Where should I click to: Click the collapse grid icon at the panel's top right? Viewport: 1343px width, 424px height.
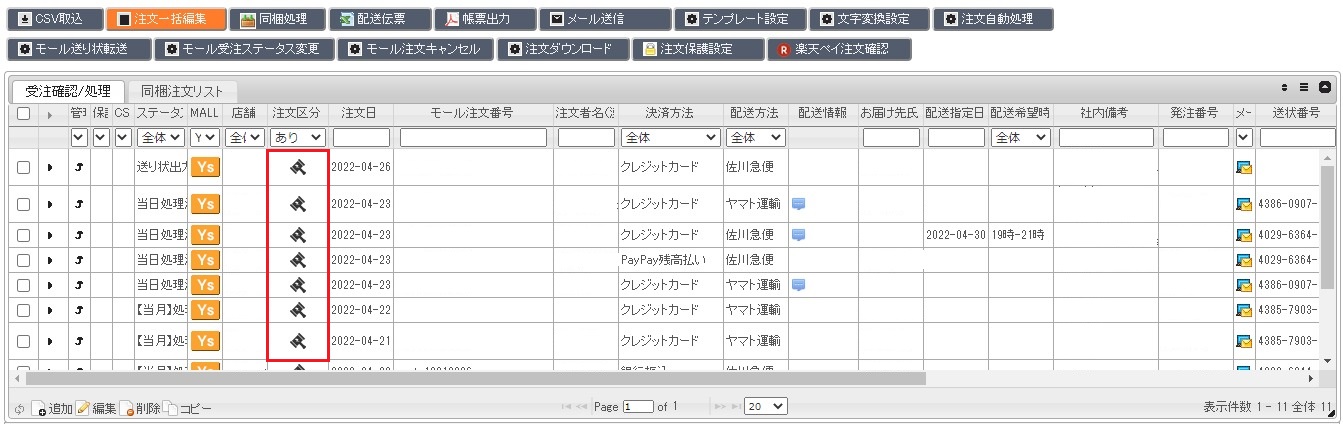[1325, 87]
